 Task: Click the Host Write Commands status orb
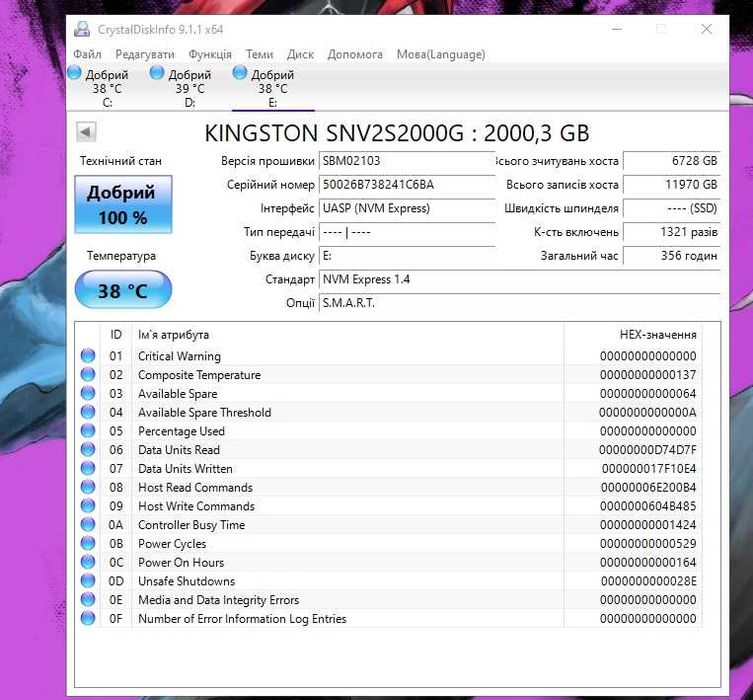[88, 505]
